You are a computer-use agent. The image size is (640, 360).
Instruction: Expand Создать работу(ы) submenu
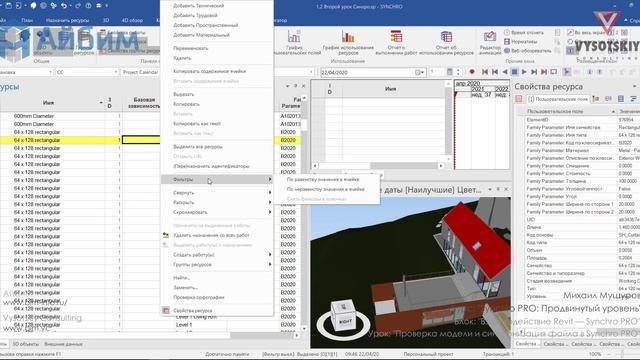pos(217,255)
